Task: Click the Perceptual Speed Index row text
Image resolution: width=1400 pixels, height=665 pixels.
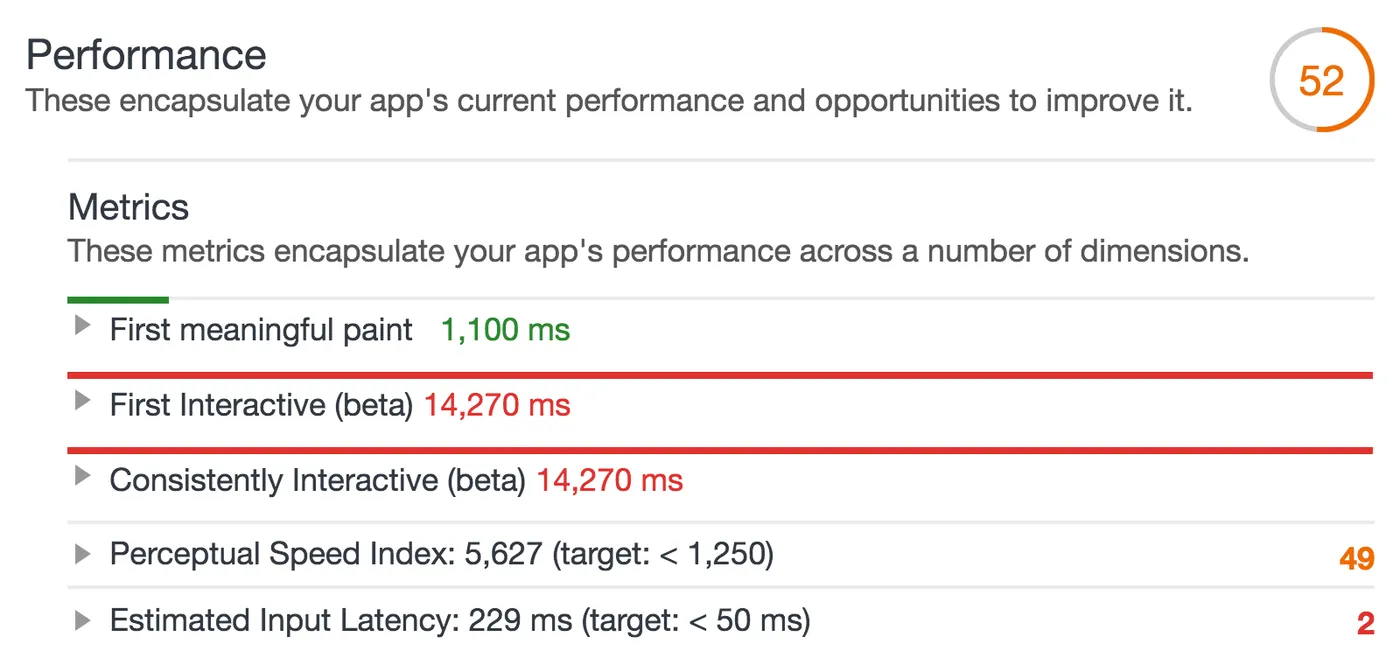Action: (441, 554)
